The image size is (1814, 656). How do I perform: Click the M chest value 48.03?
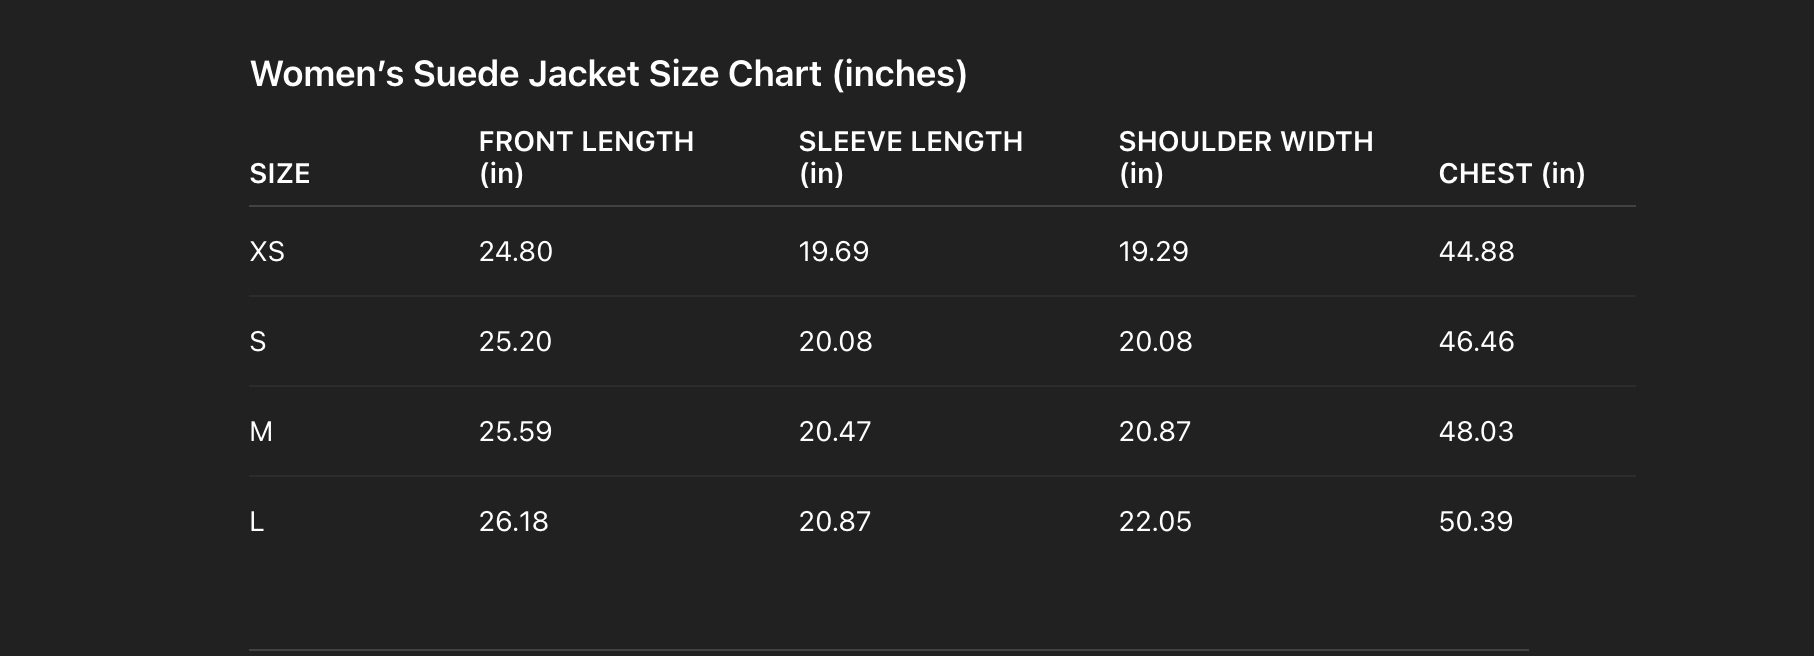point(1476,432)
